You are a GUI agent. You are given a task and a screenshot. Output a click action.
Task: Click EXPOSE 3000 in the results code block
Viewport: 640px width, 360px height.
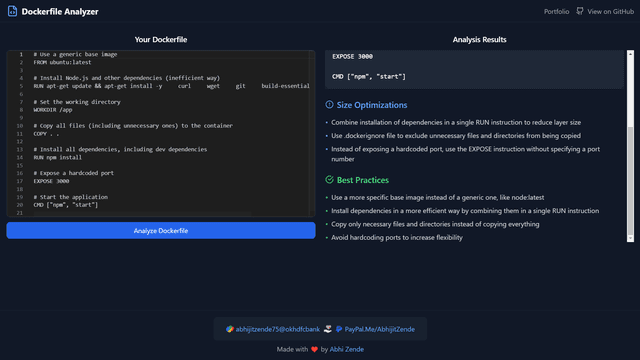pos(352,57)
